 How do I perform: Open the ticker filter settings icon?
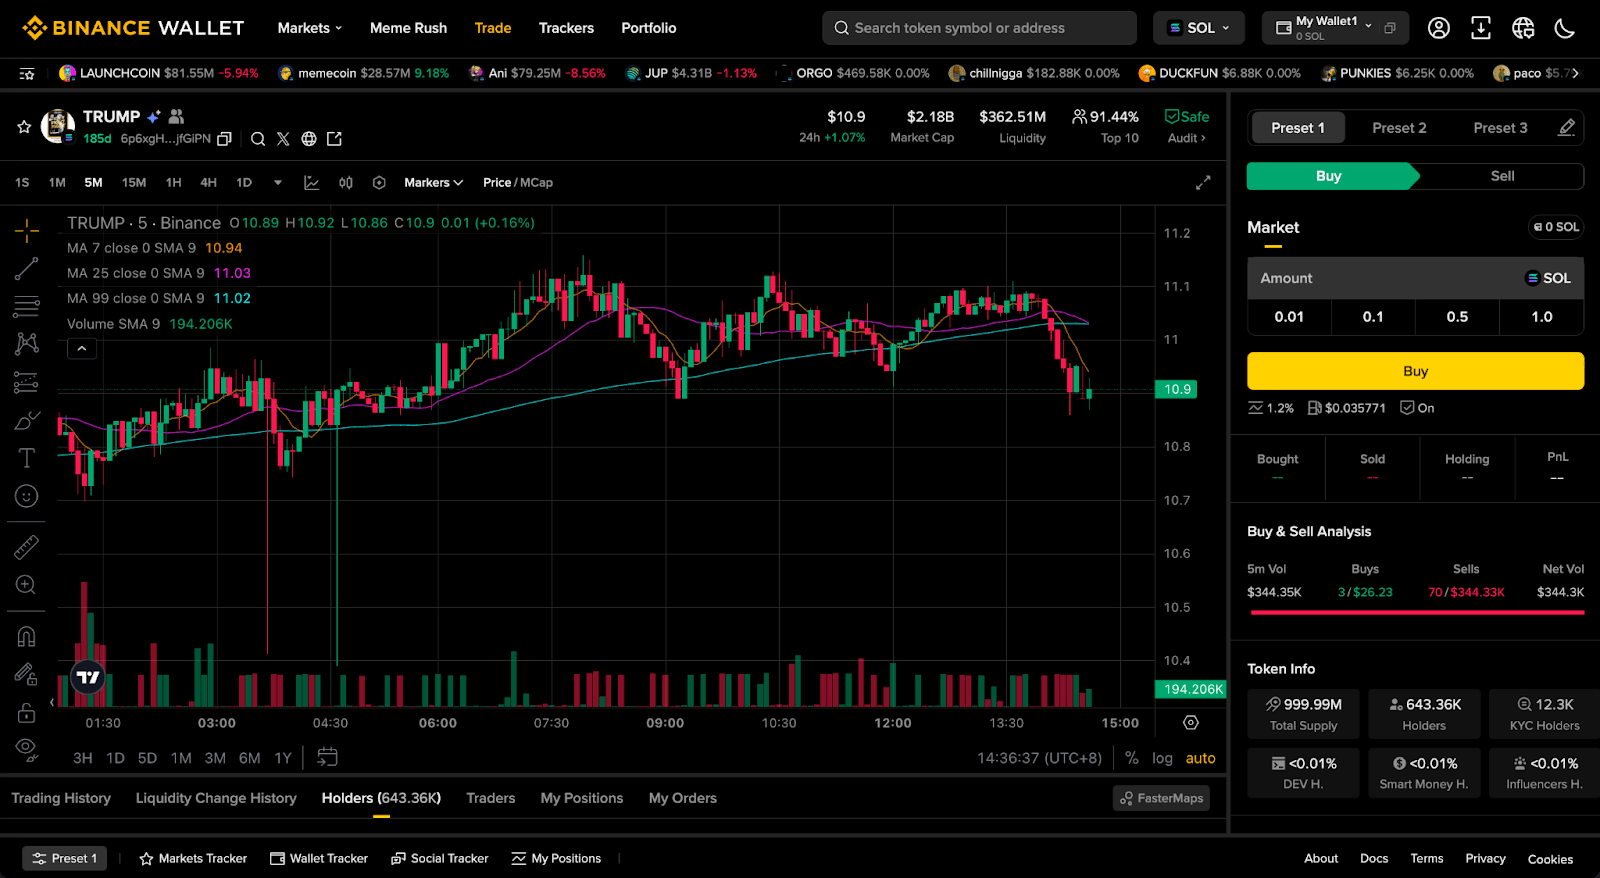(27, 74)
